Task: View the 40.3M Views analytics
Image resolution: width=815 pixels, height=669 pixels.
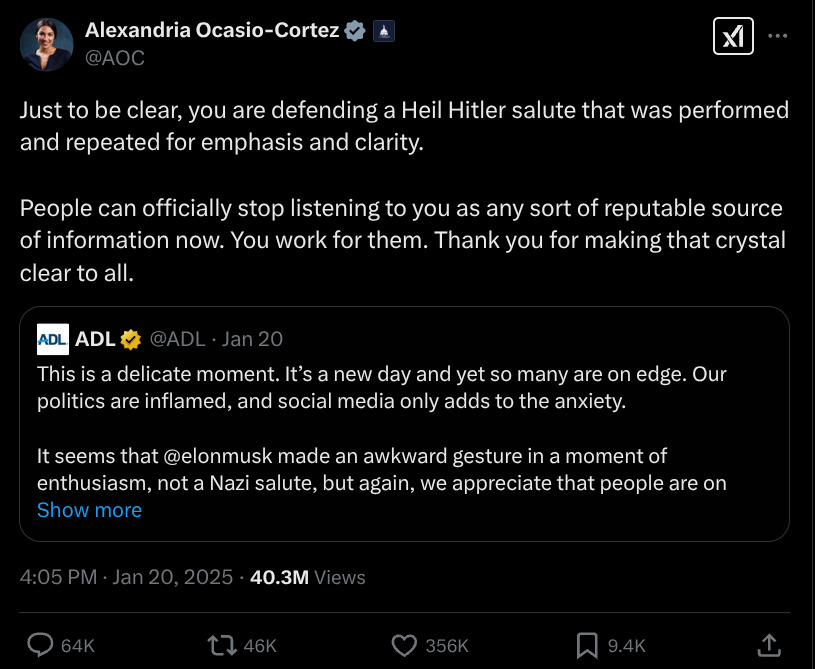Action: click(307, 577)
